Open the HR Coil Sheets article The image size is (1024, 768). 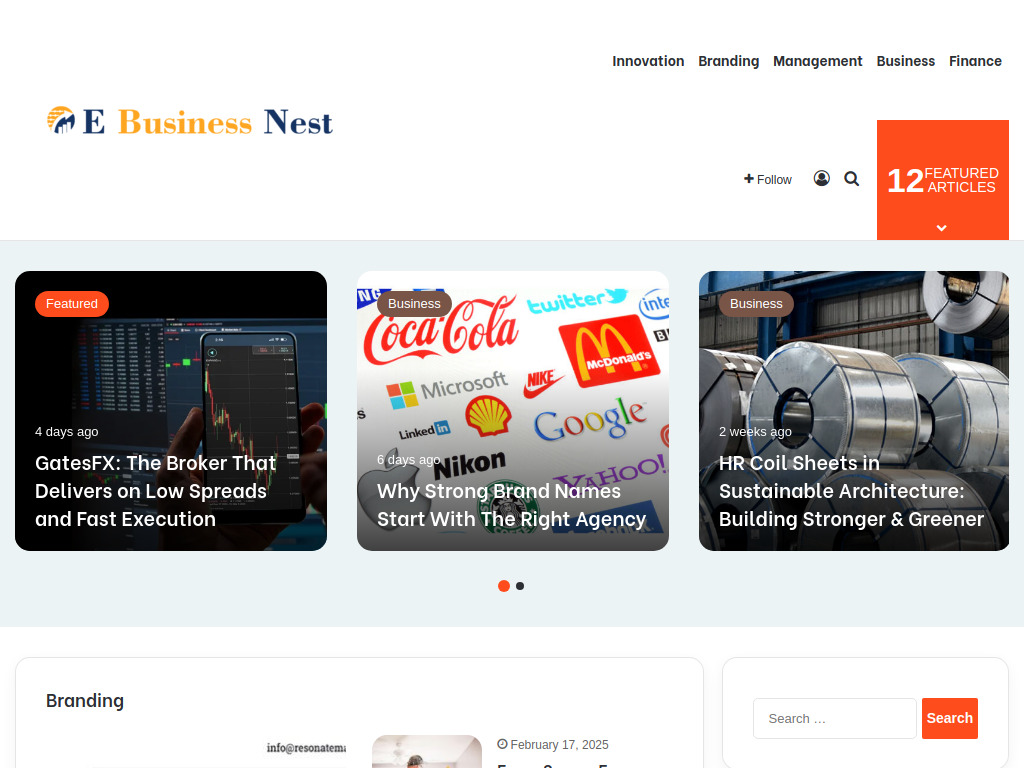tap(851, 491)
